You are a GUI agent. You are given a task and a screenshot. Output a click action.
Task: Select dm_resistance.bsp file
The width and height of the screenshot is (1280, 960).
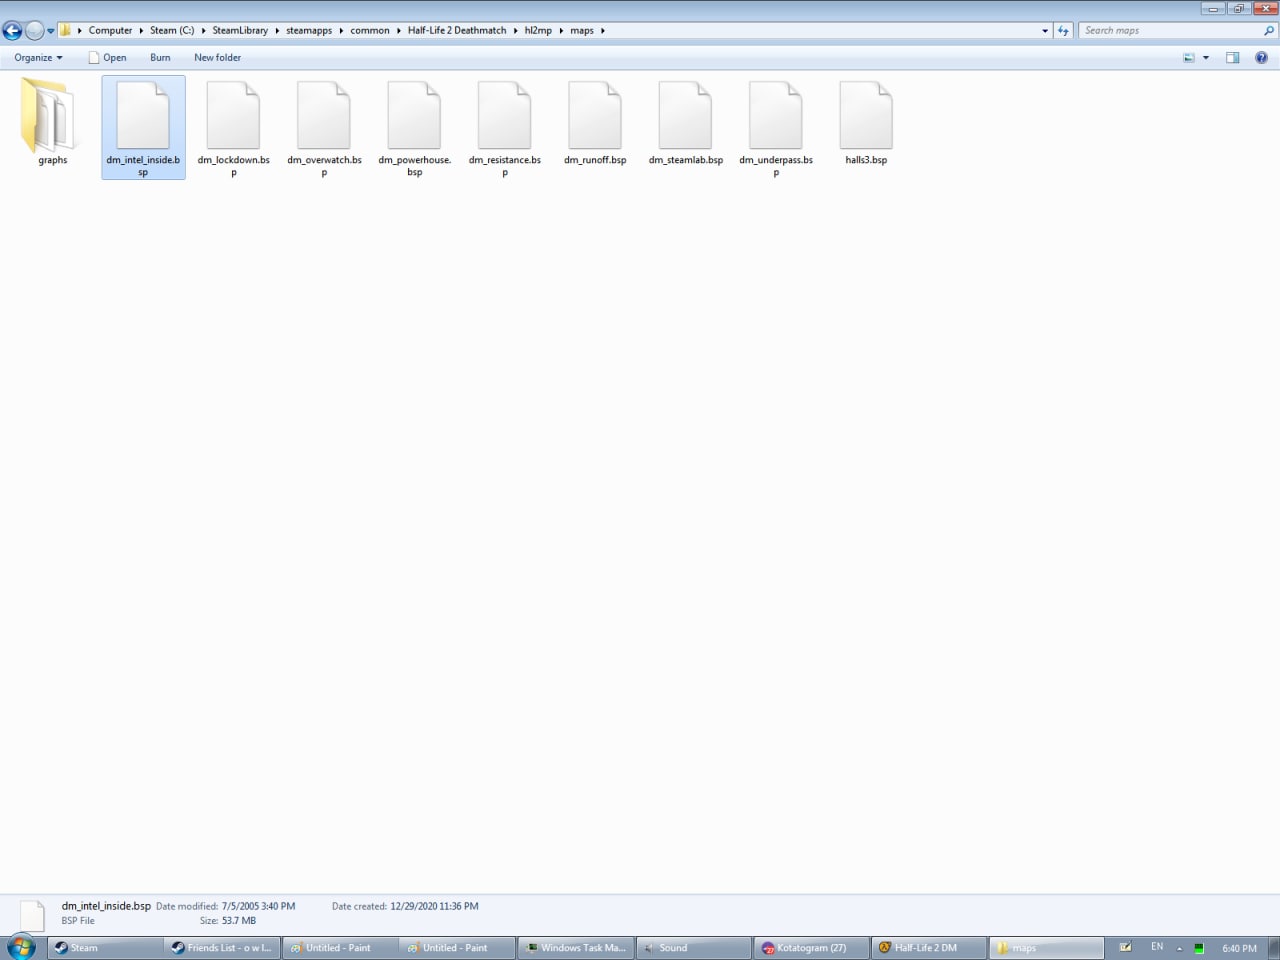click(505, 128)
